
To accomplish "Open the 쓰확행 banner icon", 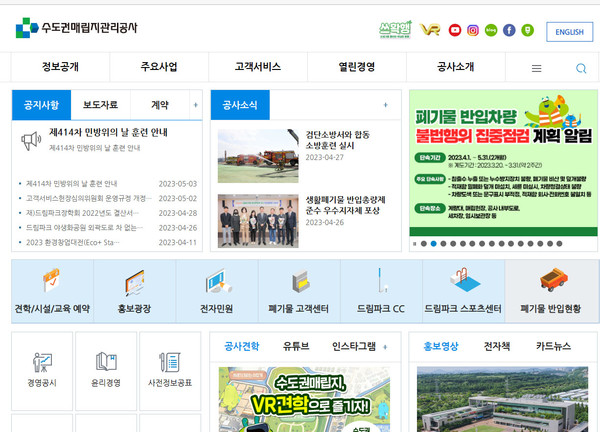I will pyautogui.click(x=395, y=29).
